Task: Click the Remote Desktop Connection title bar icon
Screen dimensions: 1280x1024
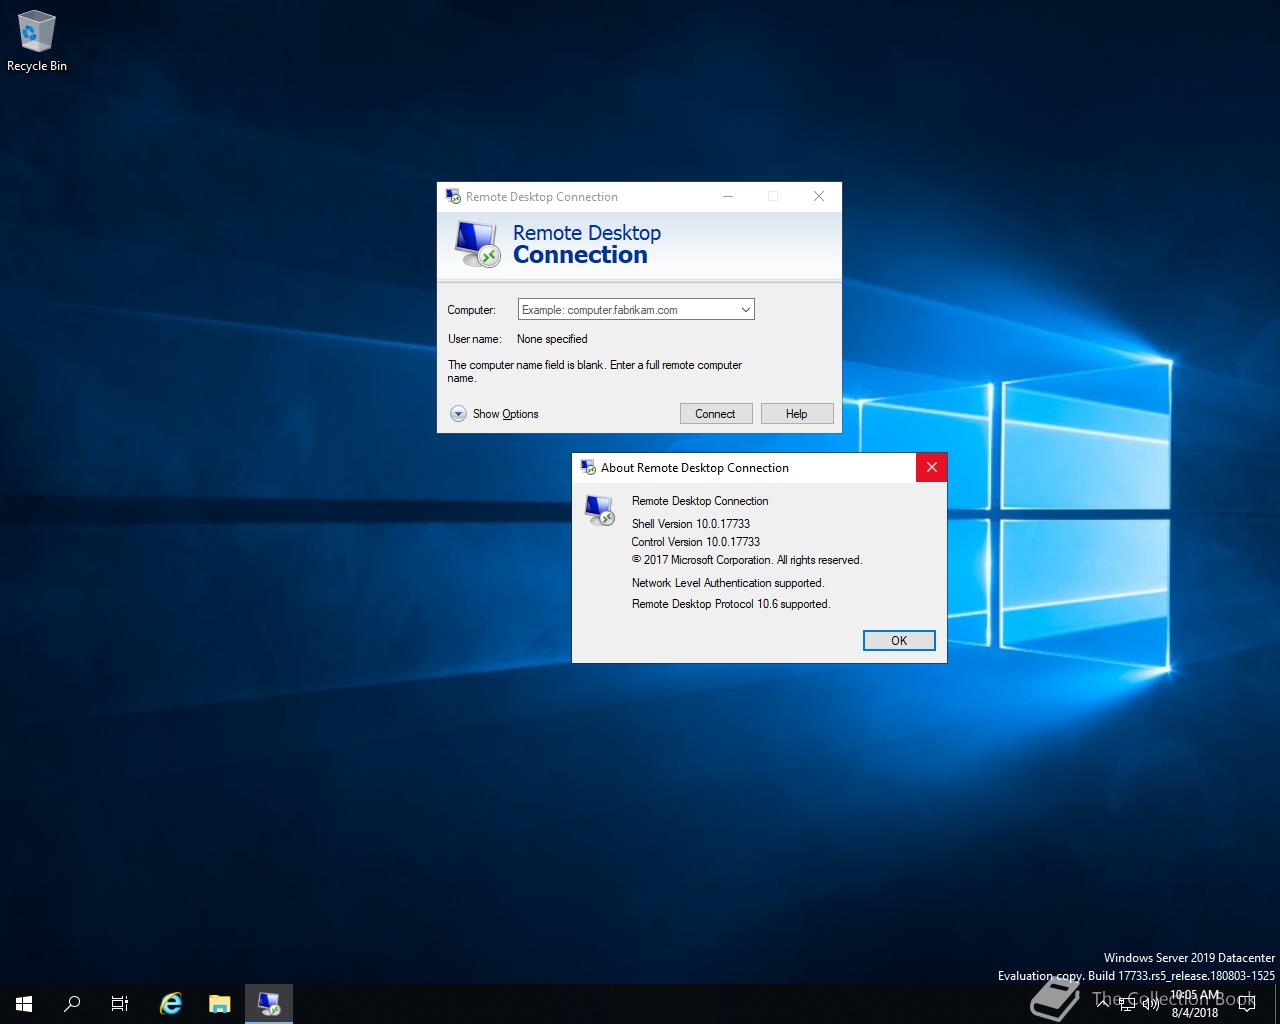Action: click(x=453, y=196)
